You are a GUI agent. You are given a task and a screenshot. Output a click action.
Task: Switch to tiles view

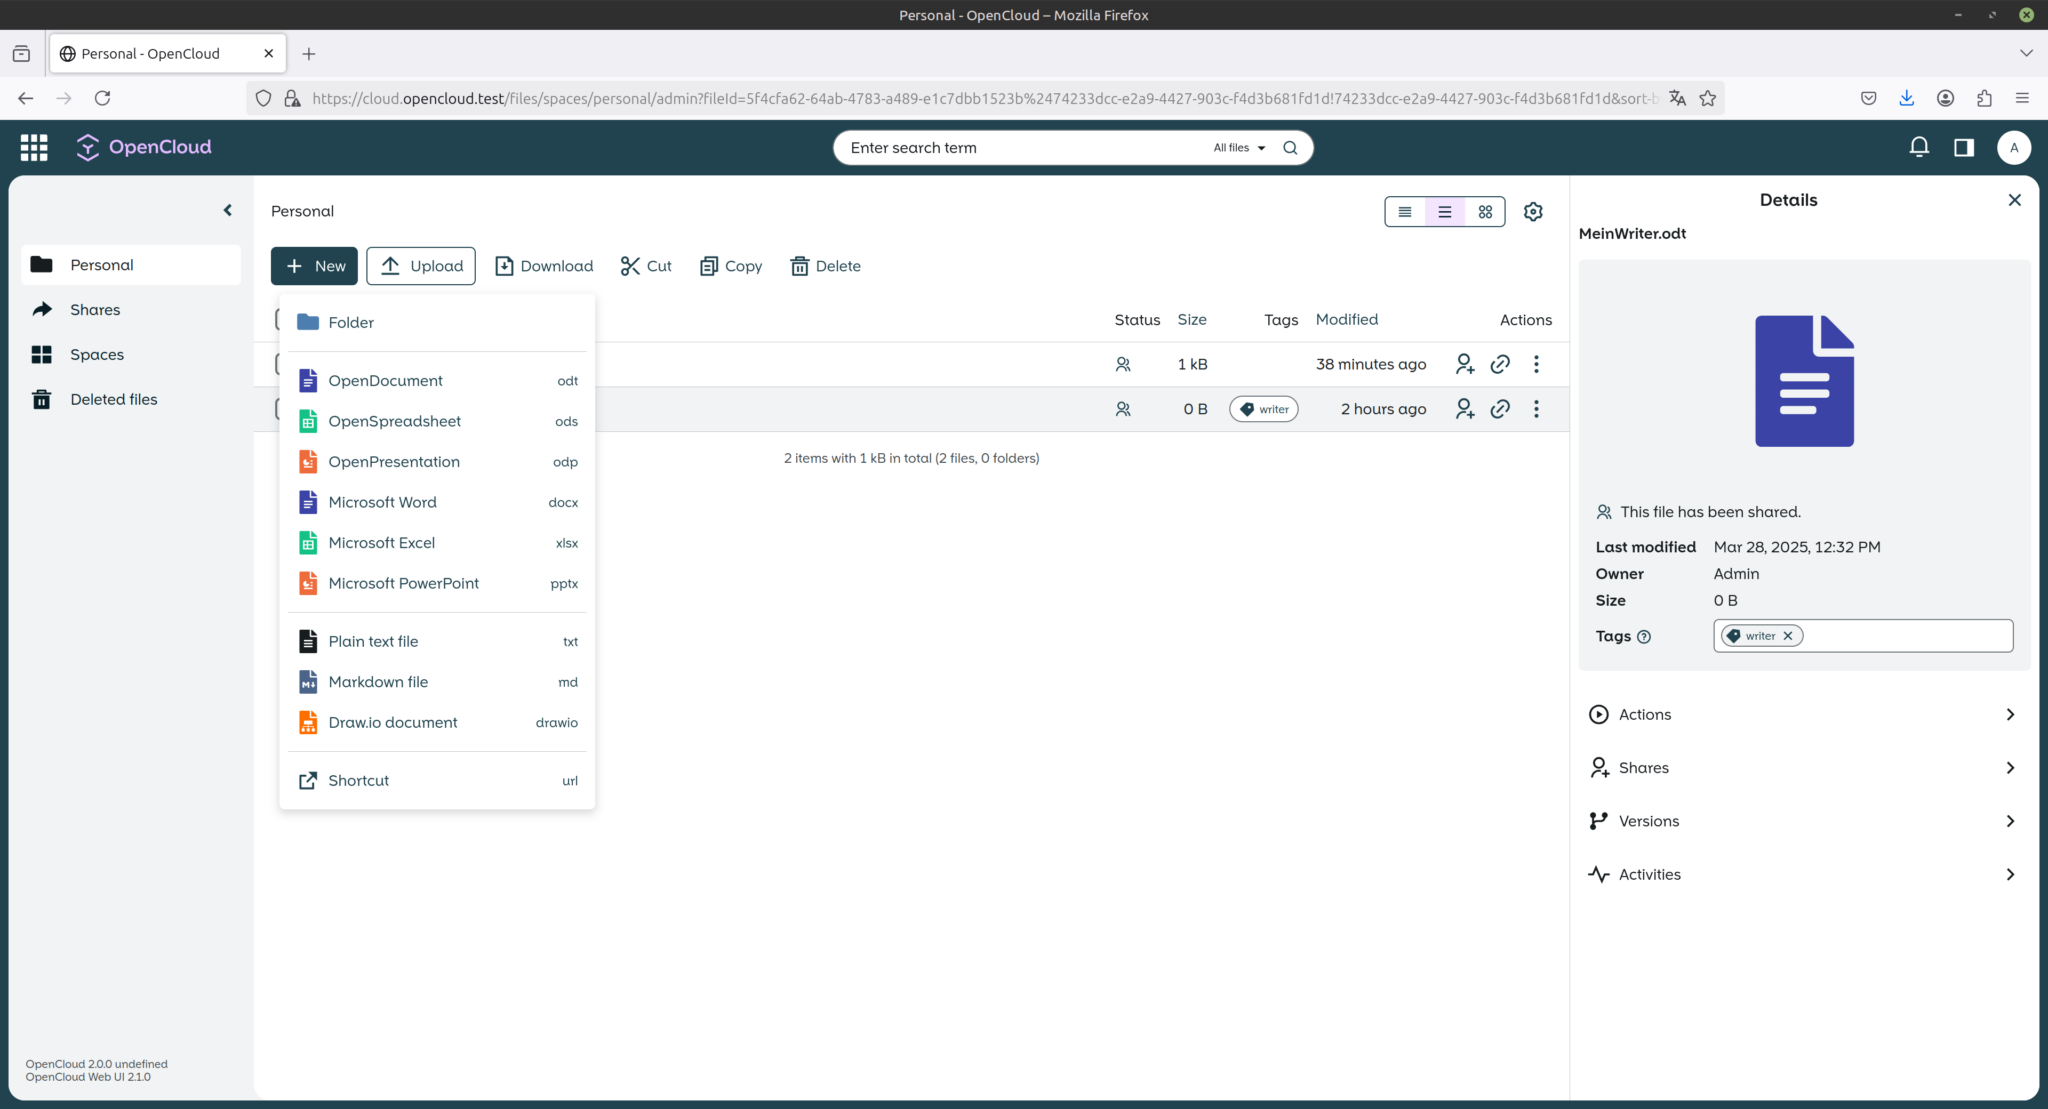coord(1485,211)
